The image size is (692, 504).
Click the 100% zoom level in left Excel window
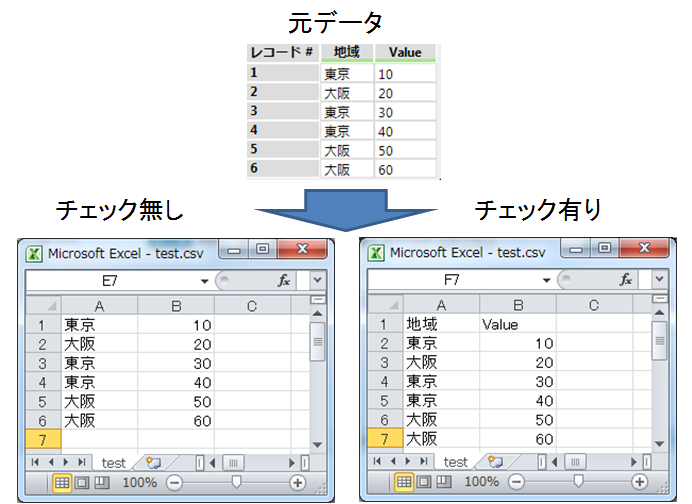139,482
